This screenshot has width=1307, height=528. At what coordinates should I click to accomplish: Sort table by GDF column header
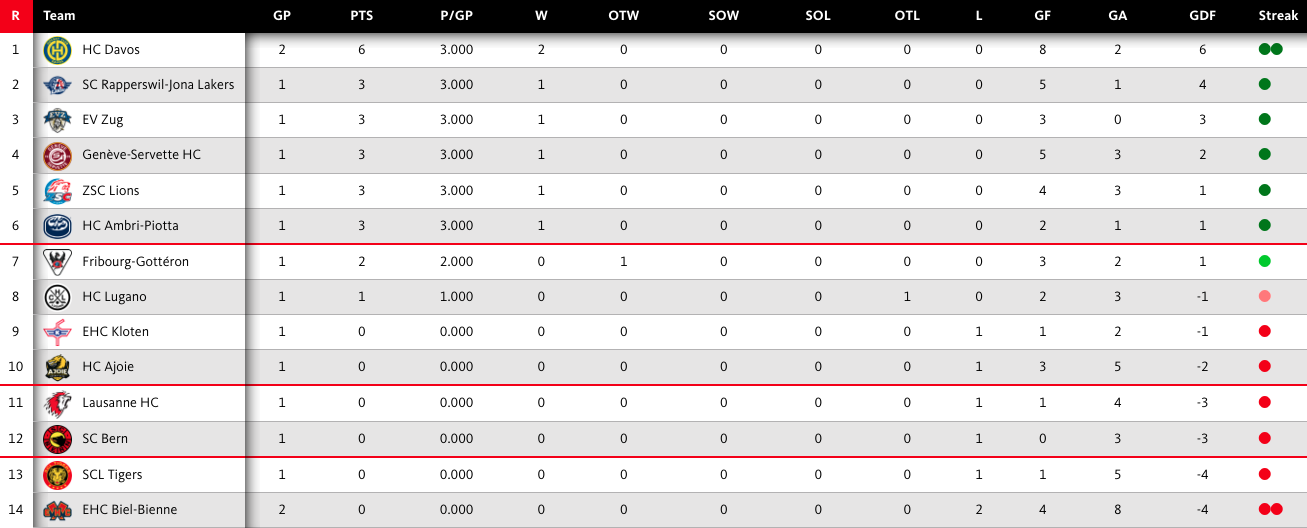click(1203, 15)
